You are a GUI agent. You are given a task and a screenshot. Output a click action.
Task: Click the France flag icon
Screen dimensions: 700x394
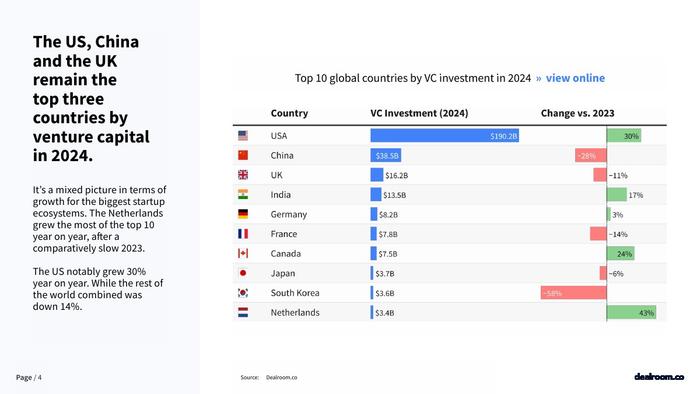243,234
